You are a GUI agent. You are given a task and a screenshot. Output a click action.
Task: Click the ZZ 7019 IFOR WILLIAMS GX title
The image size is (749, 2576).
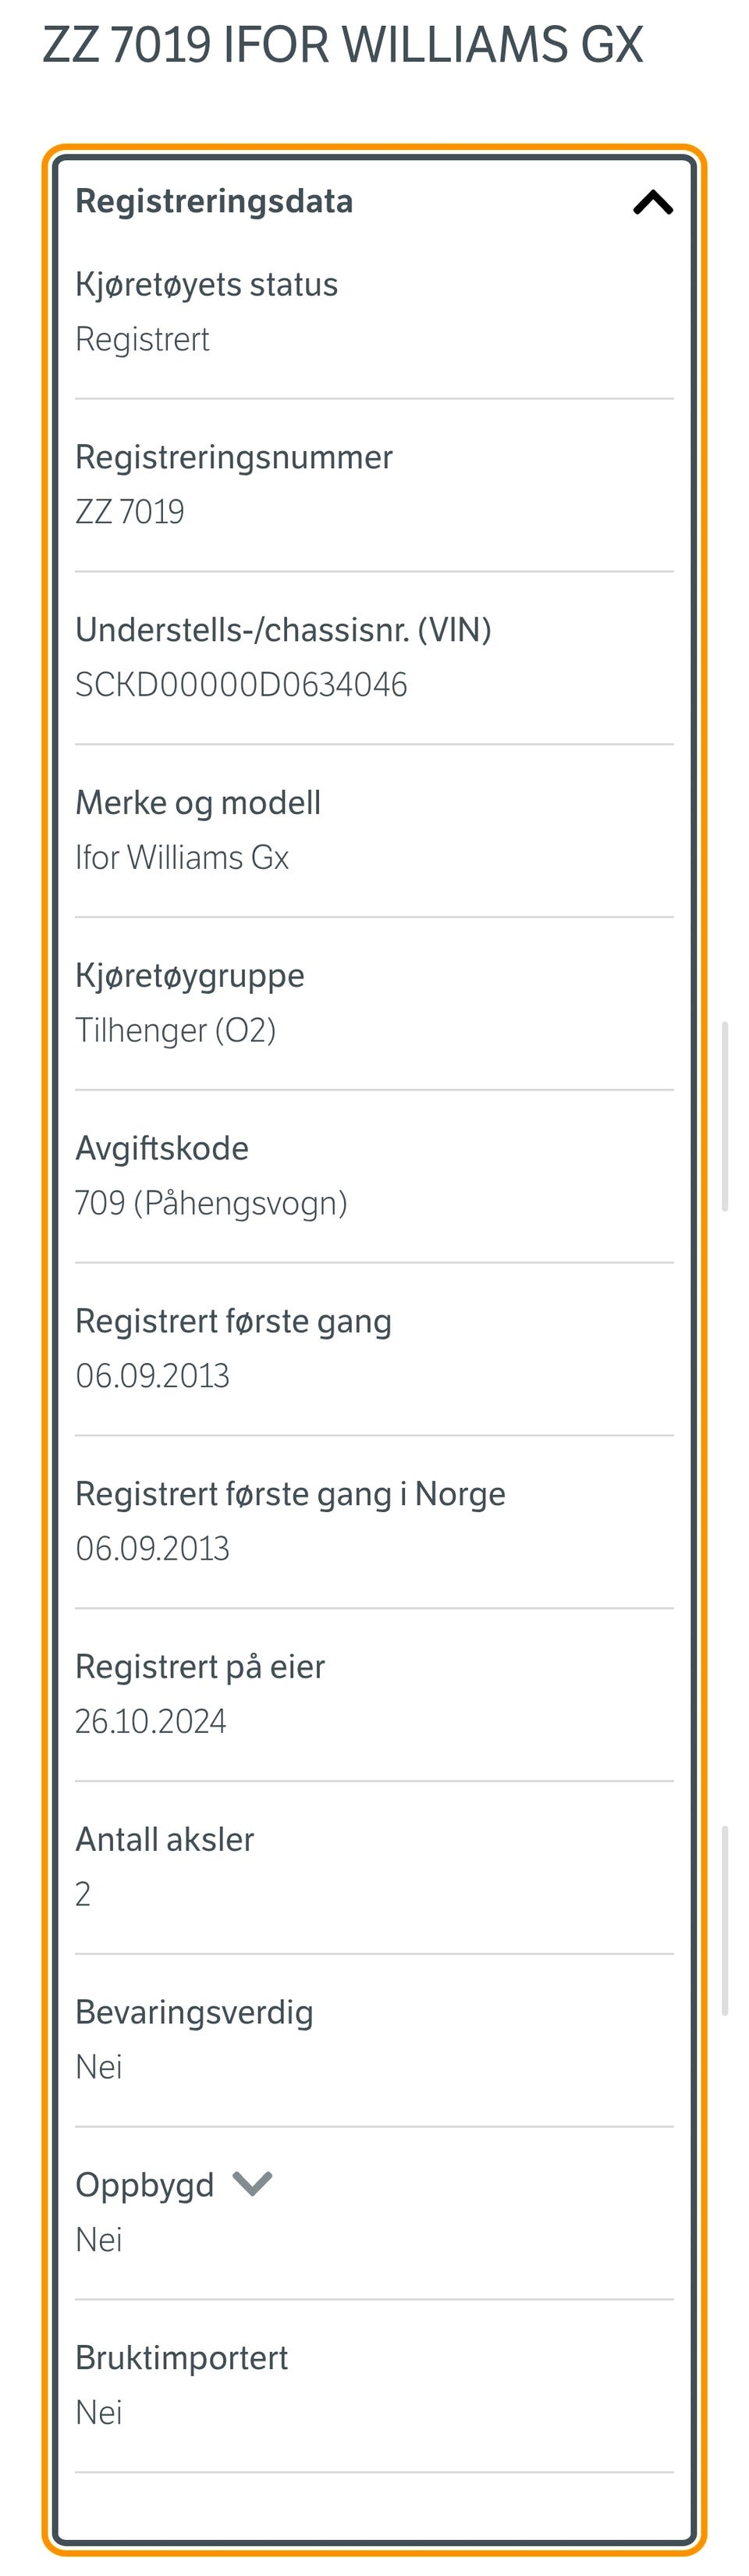342,45
